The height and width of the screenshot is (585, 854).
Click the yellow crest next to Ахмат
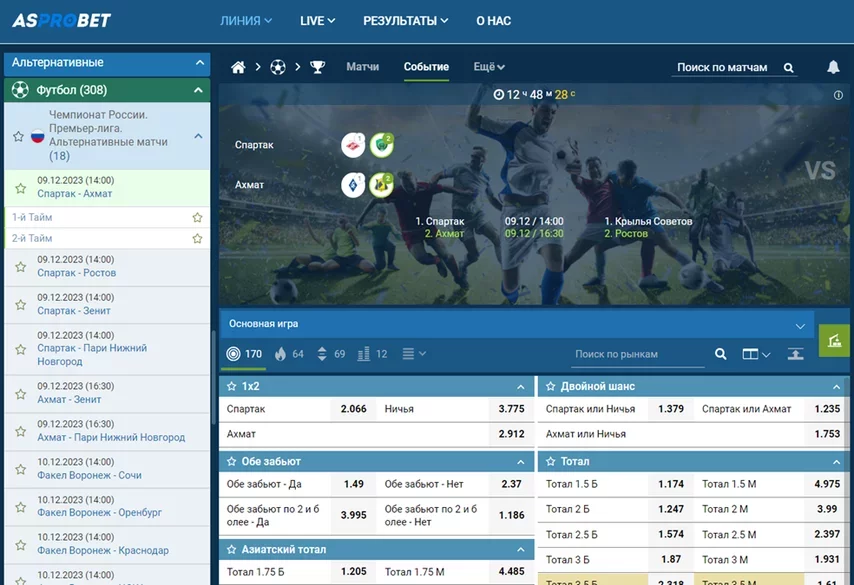[382, 185]
